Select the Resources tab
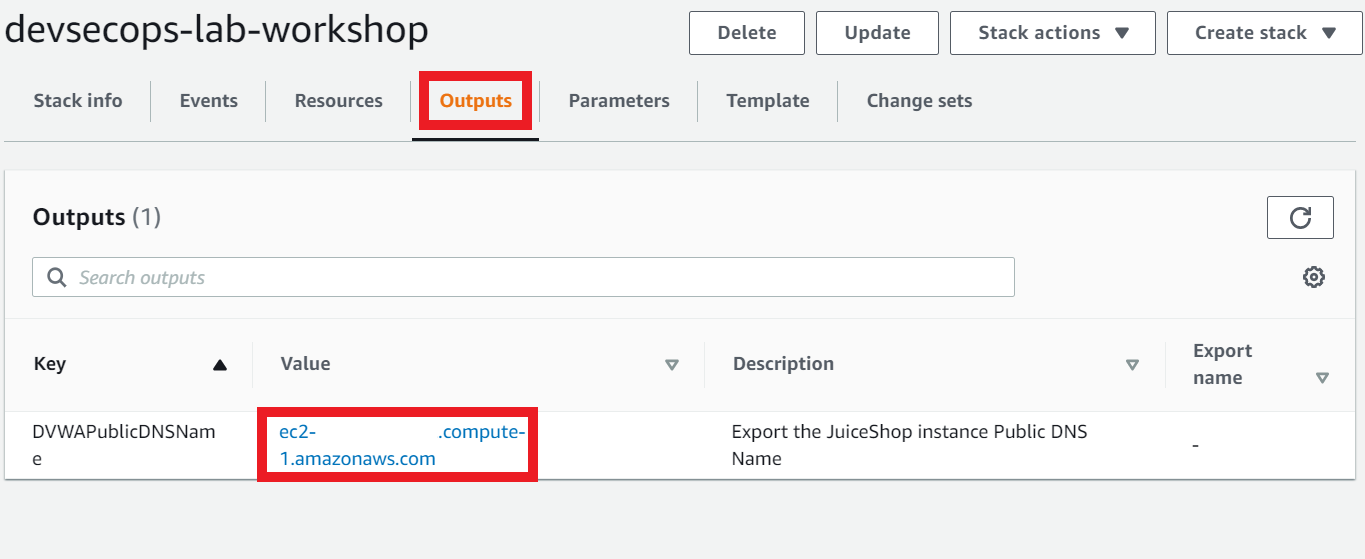Image resolution: width=1365 pixels, height=559 pixels. [x=338, y=101]
